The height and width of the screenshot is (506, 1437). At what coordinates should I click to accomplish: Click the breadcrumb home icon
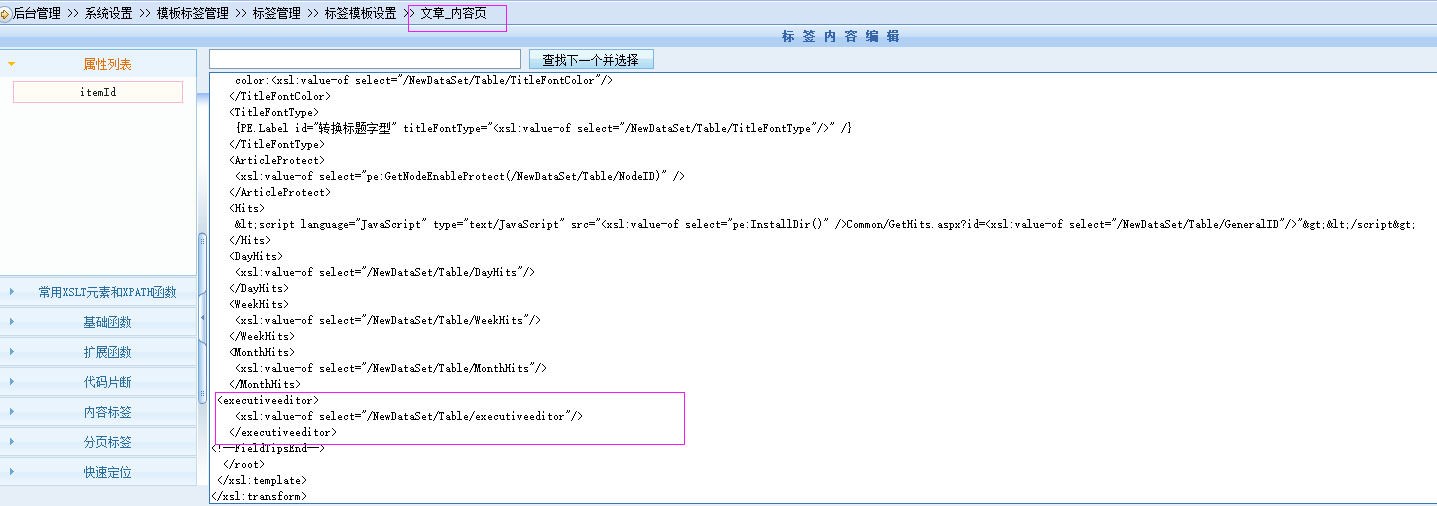tap(6, 14)
